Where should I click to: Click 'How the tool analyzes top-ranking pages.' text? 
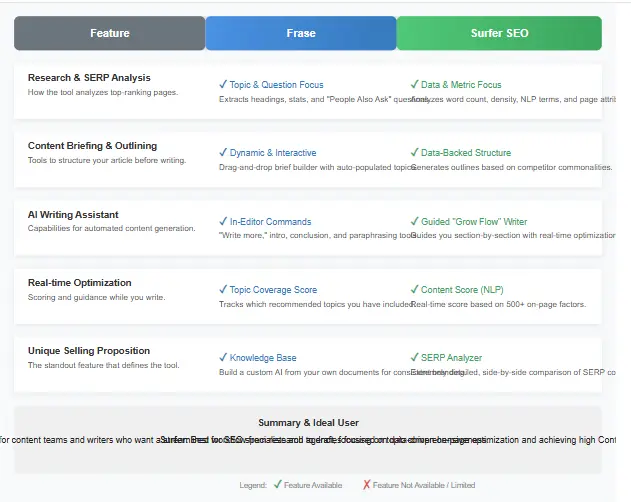[103, 92]
